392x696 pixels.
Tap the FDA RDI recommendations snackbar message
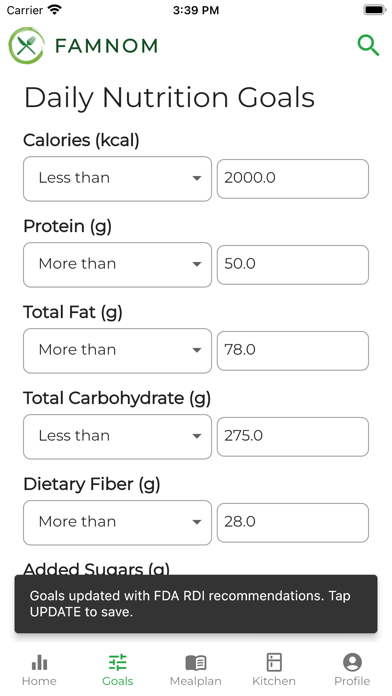[196, 604]
